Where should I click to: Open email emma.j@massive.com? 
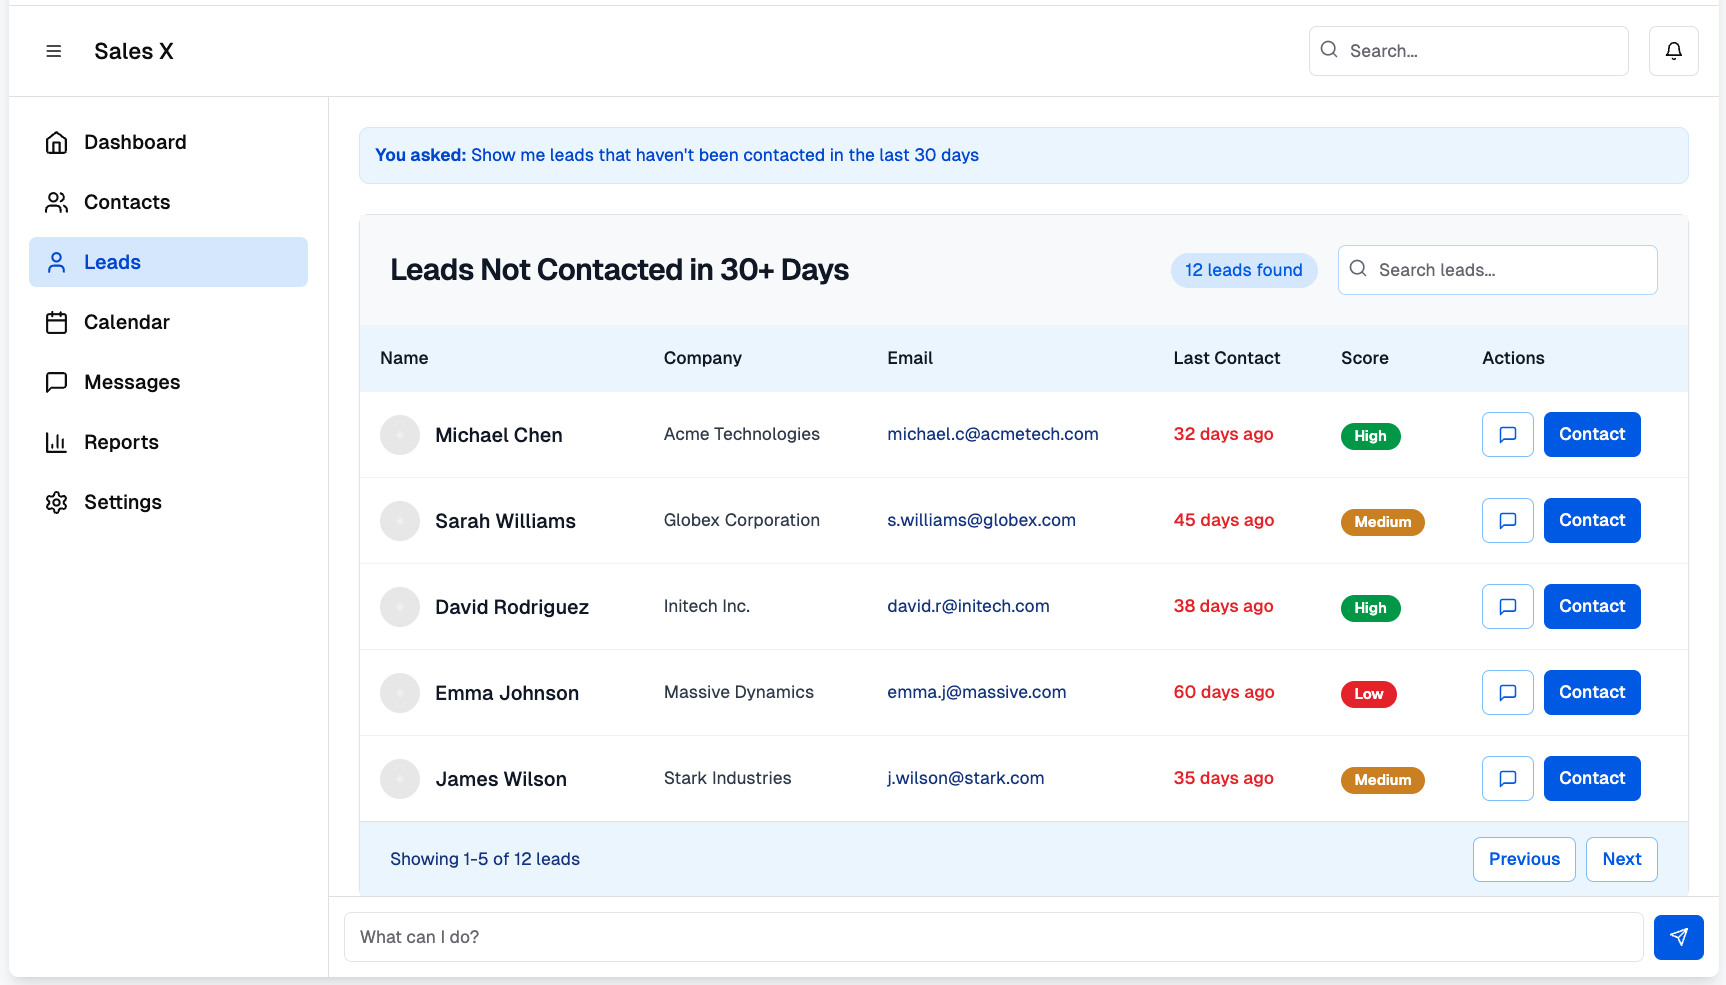tap(976, 692)
